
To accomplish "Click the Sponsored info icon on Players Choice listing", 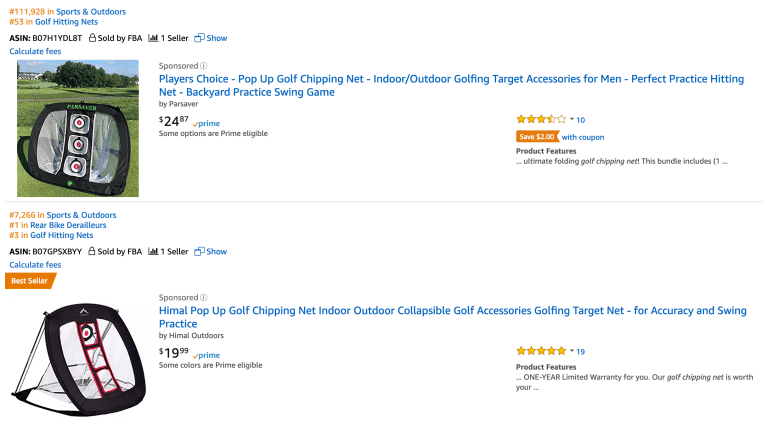I will click(204, 66).
